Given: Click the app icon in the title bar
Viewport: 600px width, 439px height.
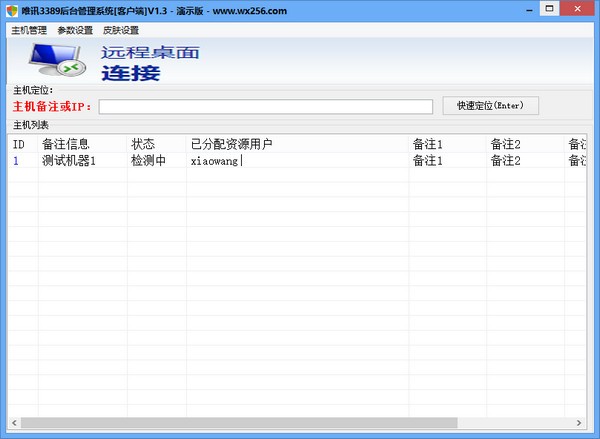Looking at the screenshot, I should coord(11,10).
